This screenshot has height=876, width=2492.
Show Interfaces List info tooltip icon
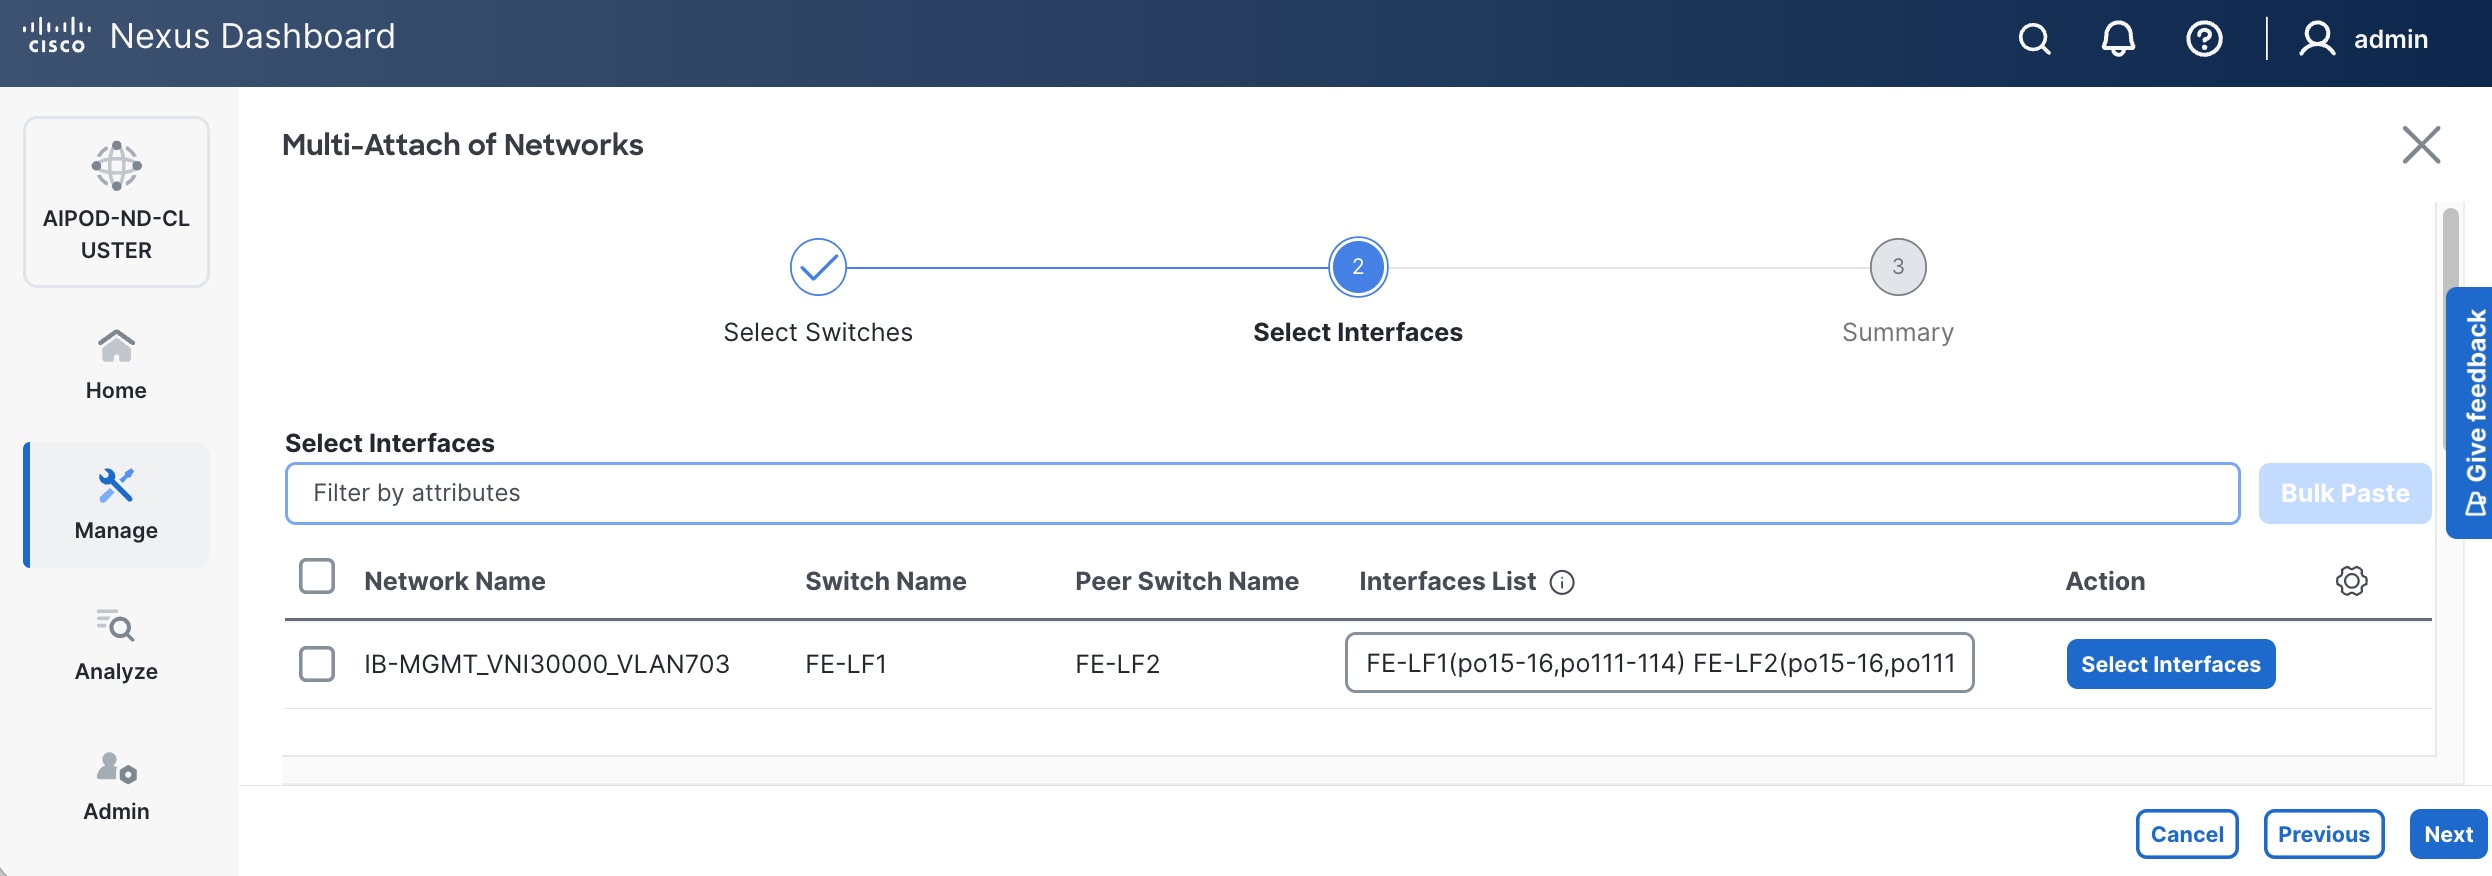point(1562,582)
